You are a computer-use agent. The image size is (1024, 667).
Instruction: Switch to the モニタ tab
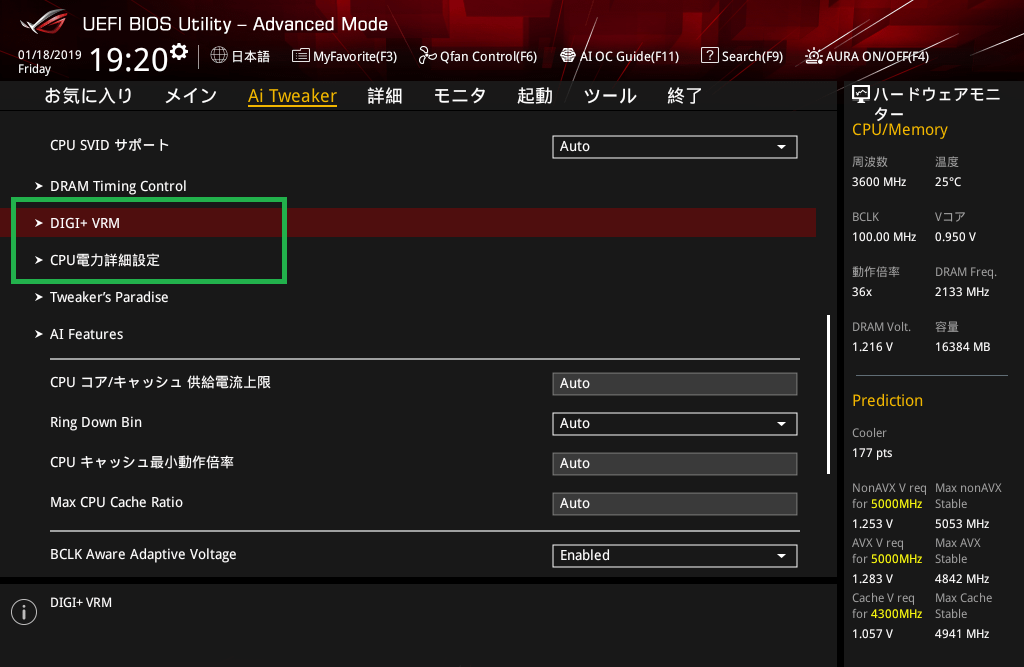(460, 96)
